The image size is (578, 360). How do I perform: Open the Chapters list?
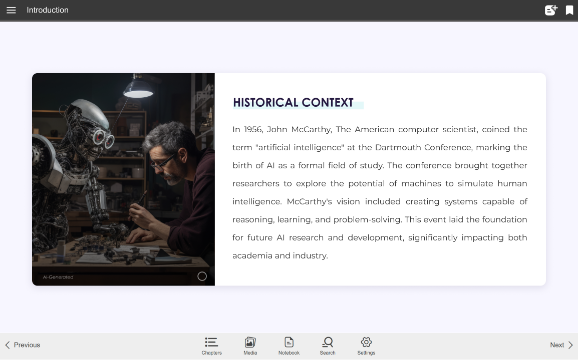212,346
